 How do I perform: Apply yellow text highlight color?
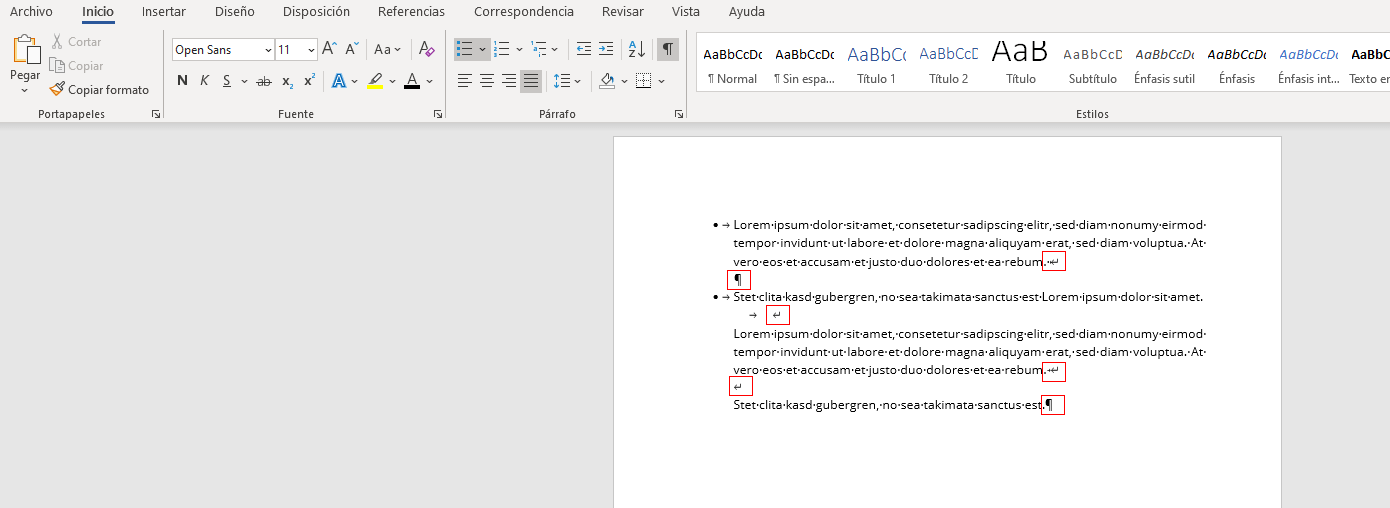(x=375, y=81)
